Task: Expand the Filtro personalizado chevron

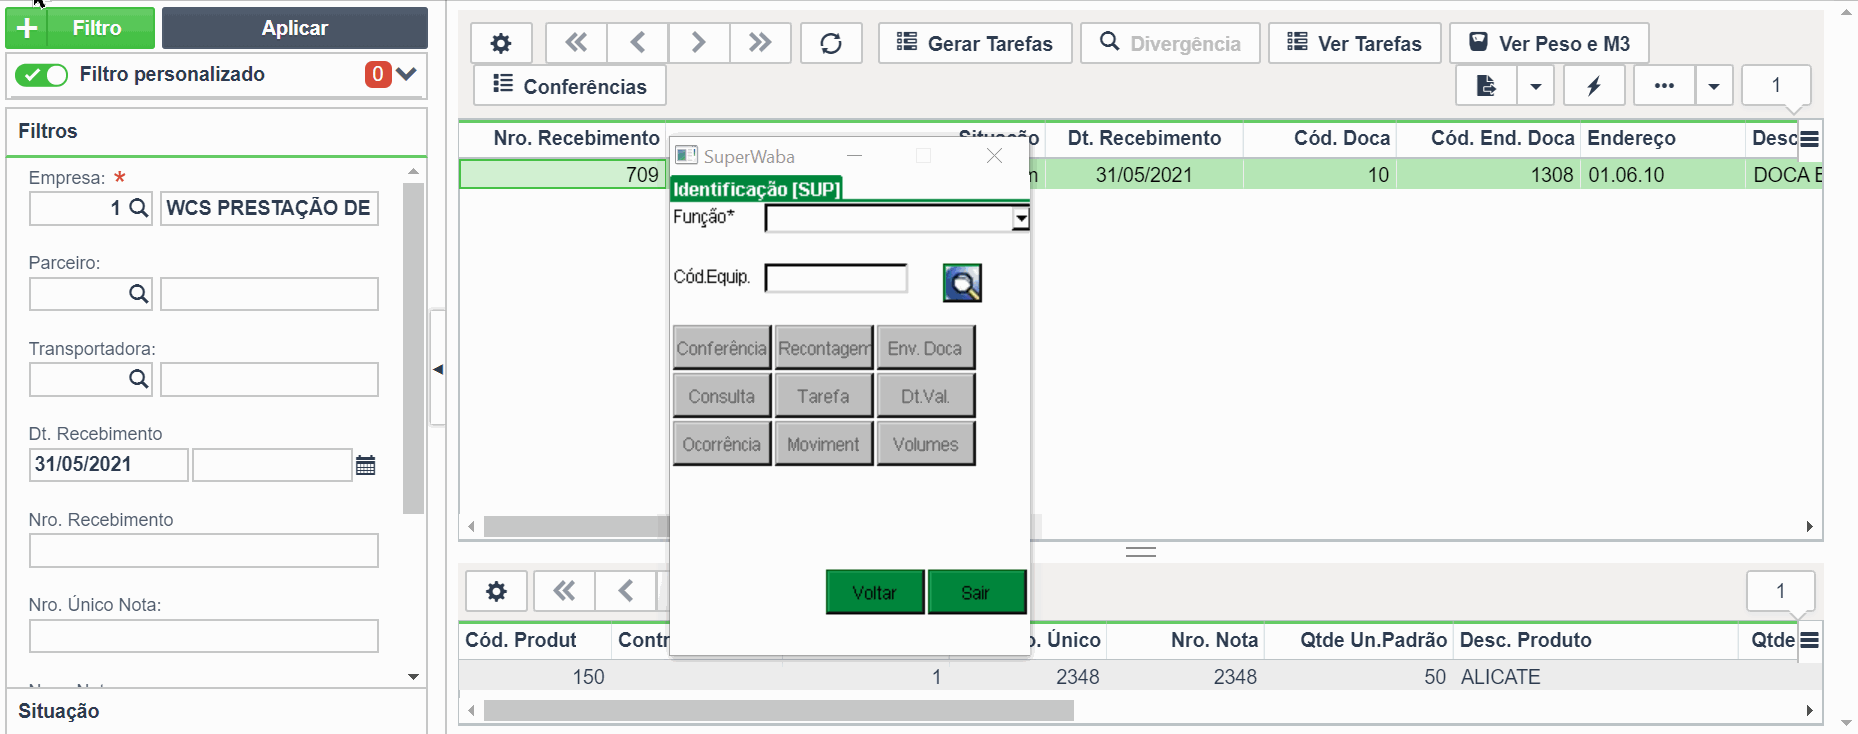Action: coord(406,74)
